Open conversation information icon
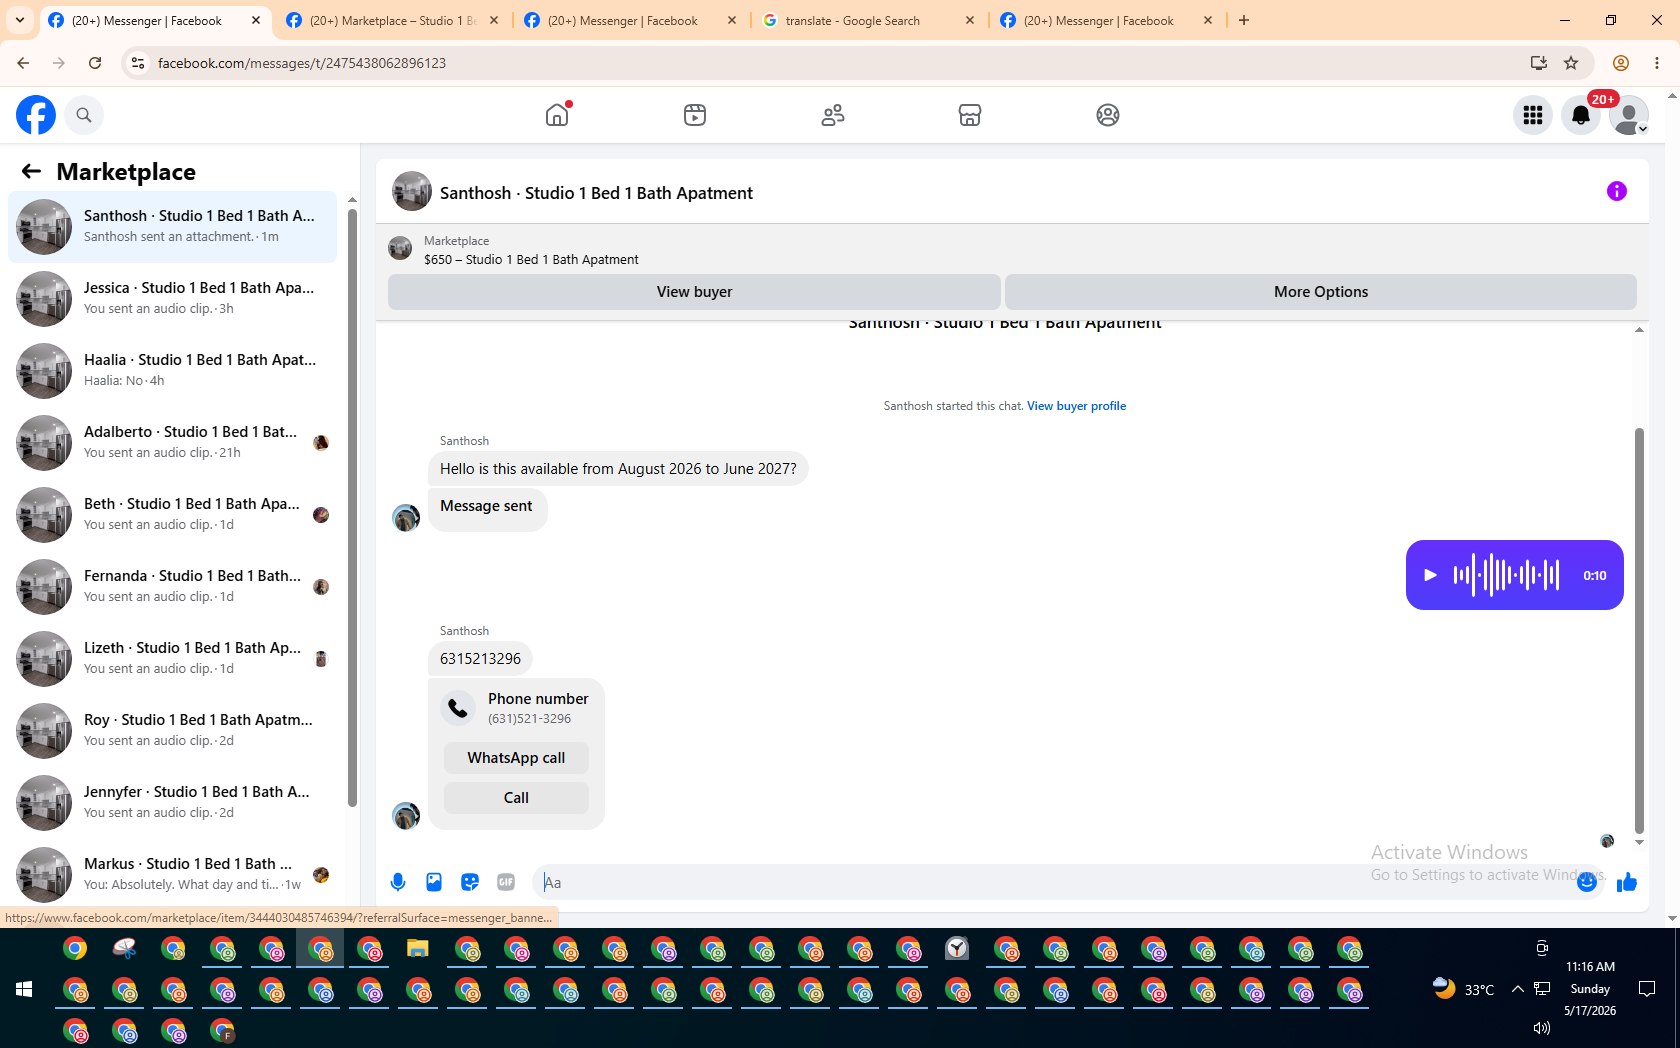1680x1048 pixels. (x=1617, y=191)
